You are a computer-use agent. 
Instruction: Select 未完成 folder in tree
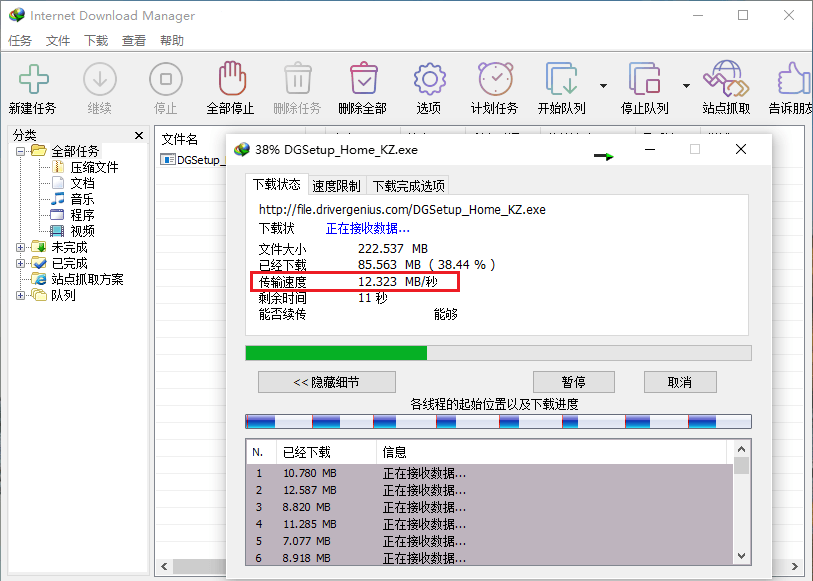coord(69,247)
